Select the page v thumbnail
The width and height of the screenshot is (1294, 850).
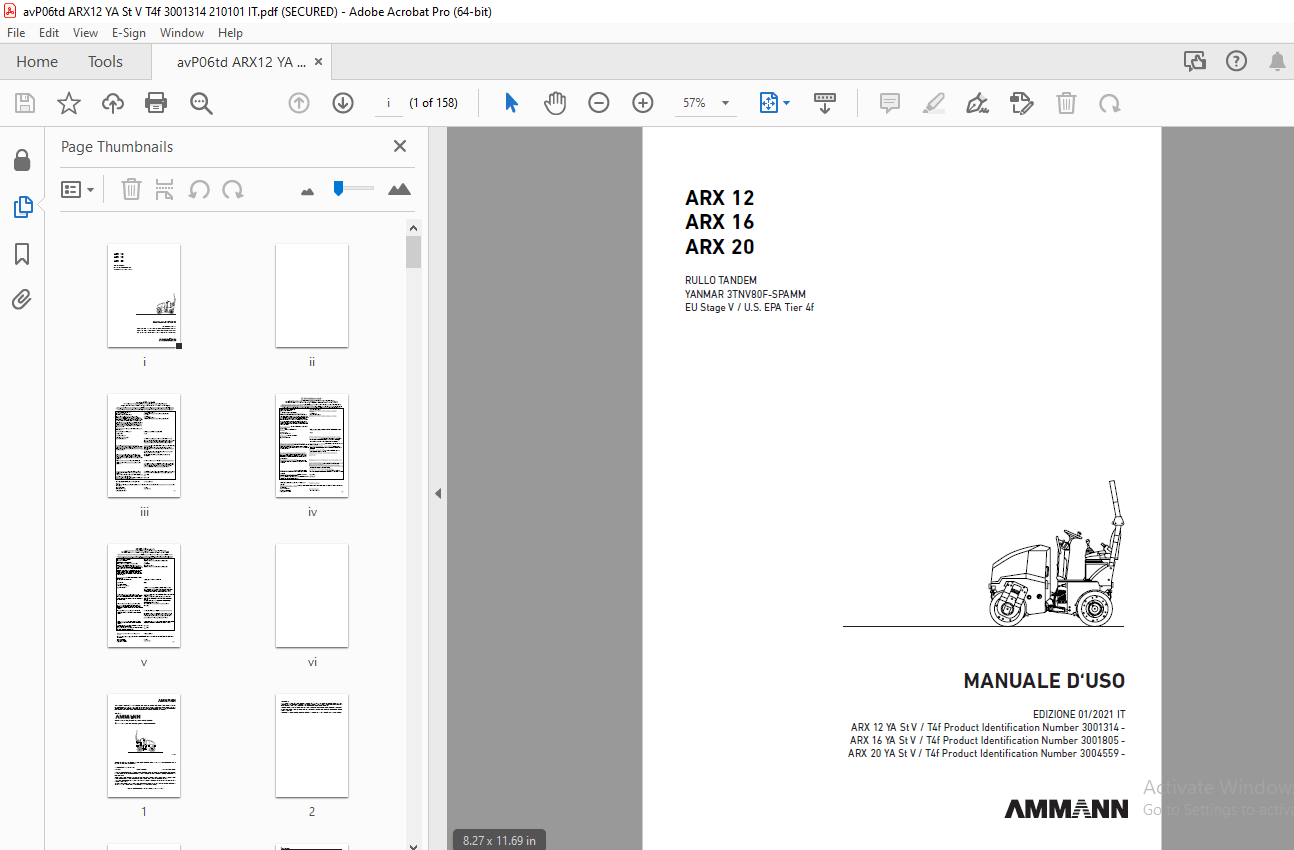pyautogui.click(x=144, y=596)
